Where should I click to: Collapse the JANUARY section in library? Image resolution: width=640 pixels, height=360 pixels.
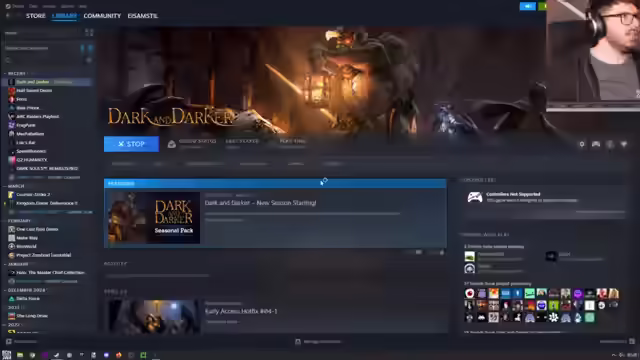[x=17, y=264]
